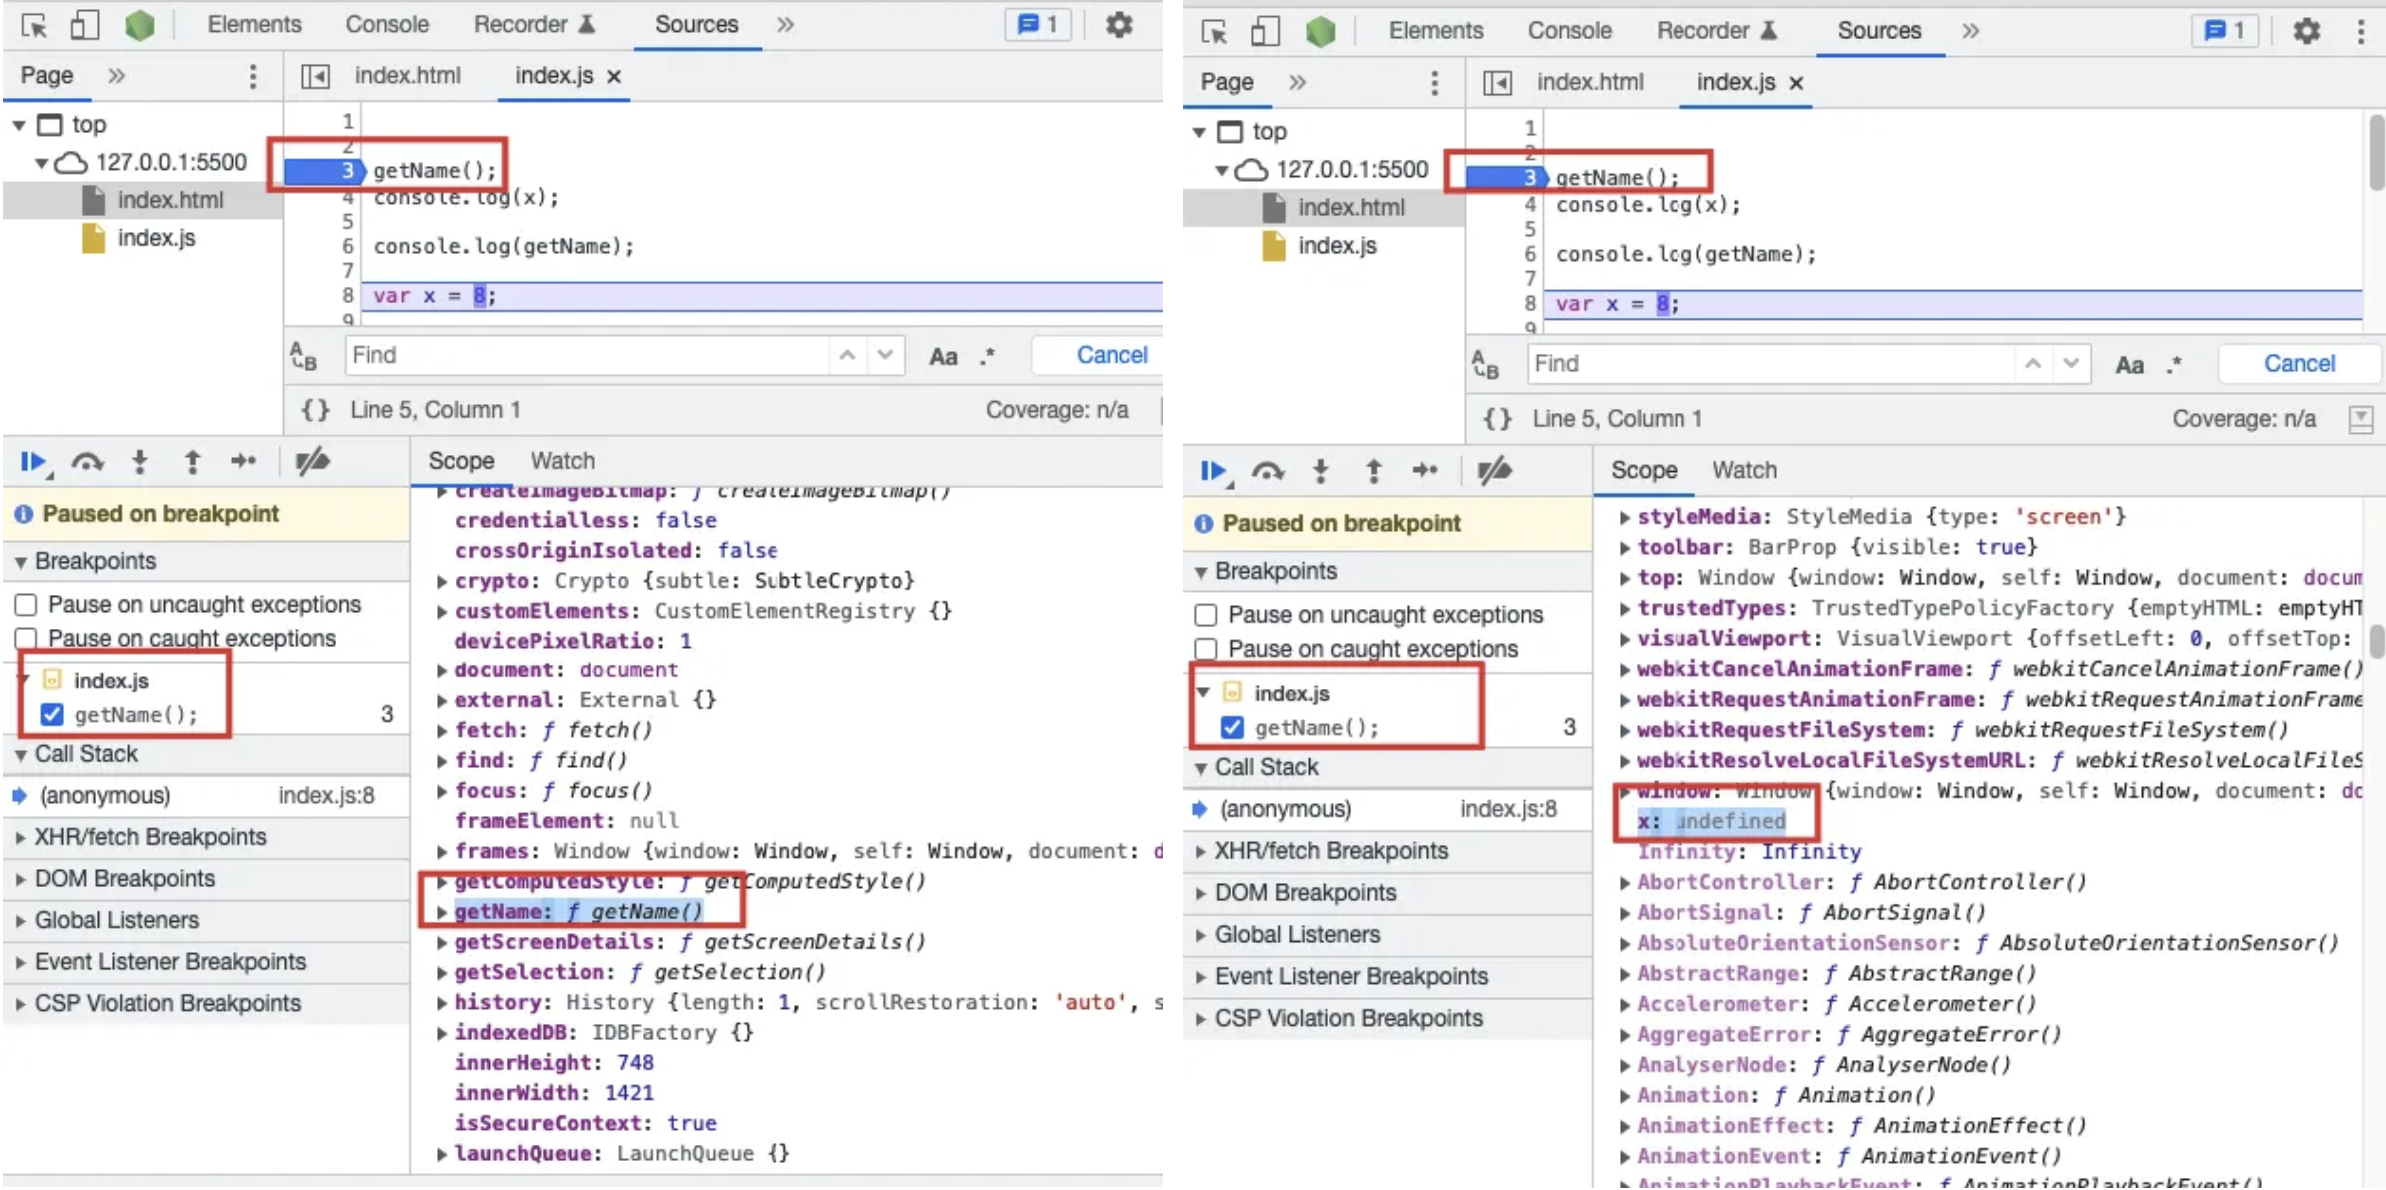Click Step icon in left DevTools debugger
Viewport: 2386px width, 1190px height.
click(x=243, y=461)
